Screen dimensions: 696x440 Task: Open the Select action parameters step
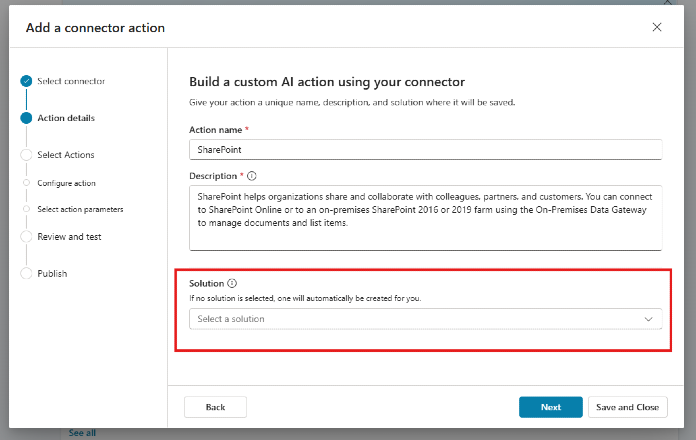point(80,209)
